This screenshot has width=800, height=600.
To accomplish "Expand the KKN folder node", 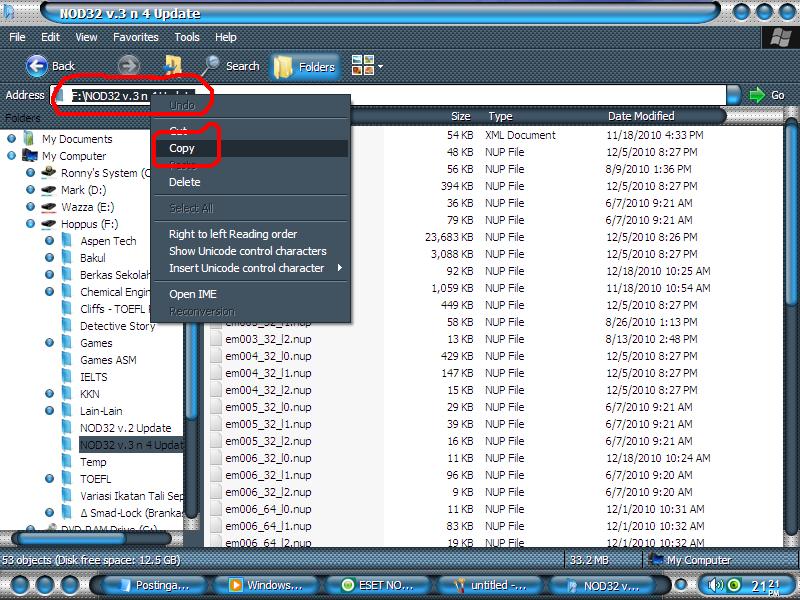I will click(x=49, y=393).
